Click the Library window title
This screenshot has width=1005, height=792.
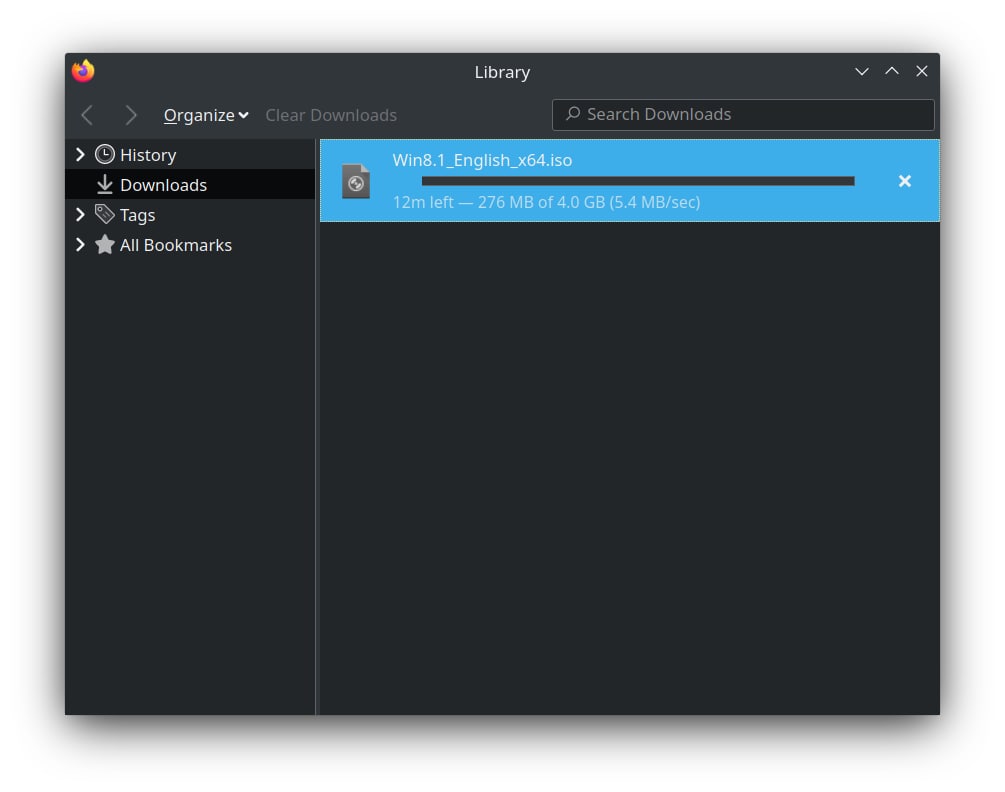click(x=502, y=72)
